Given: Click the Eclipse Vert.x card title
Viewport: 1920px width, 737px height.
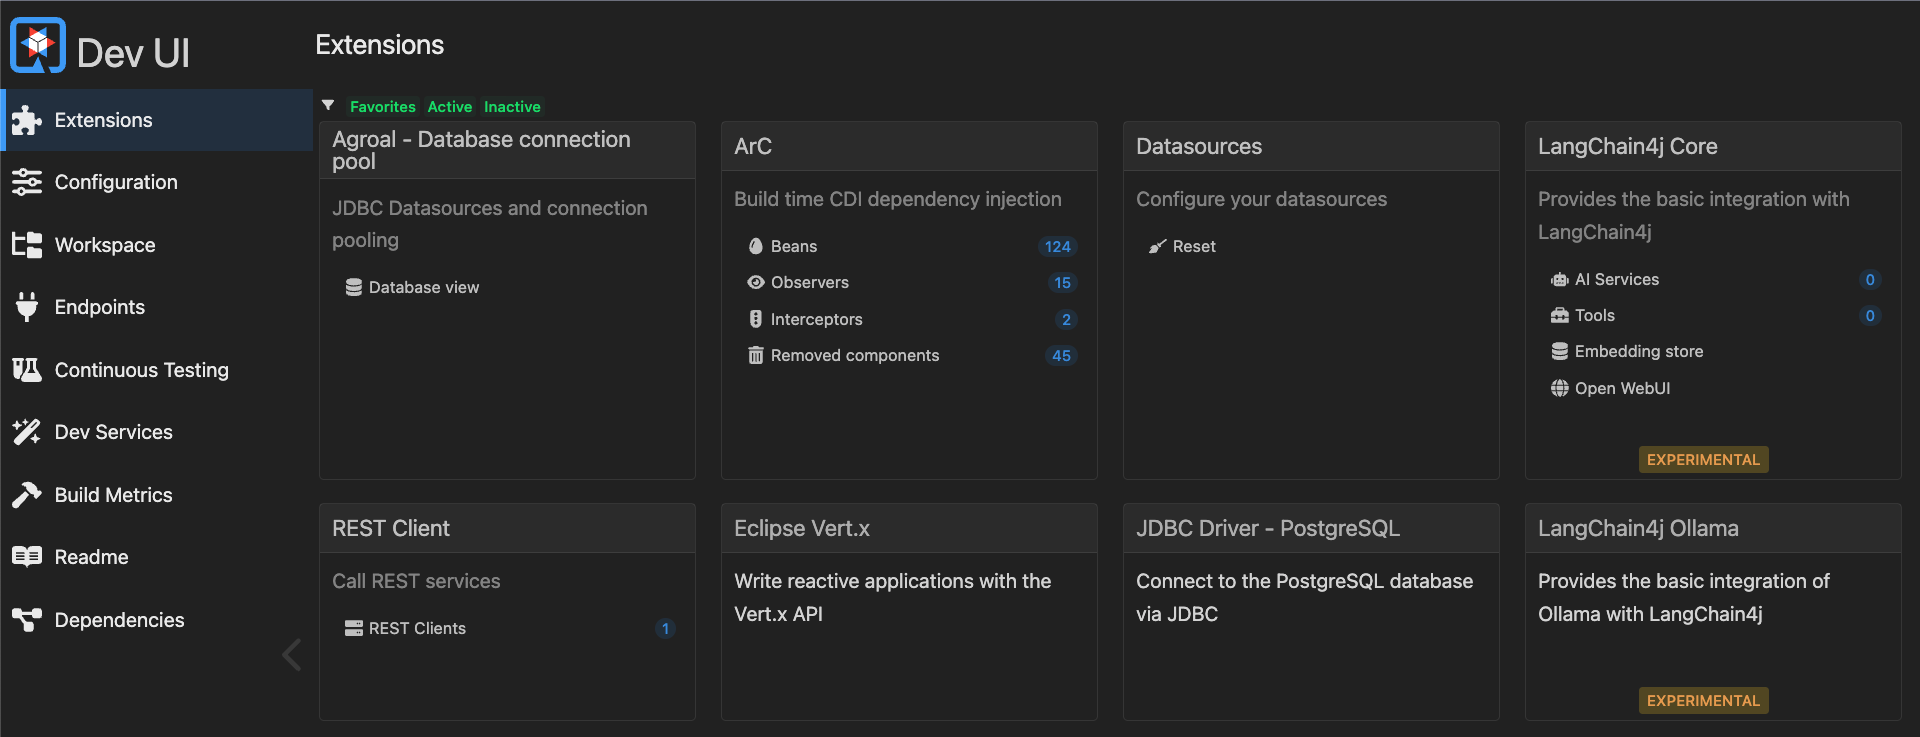Looking at the screenshot, I should click(802, 528).
